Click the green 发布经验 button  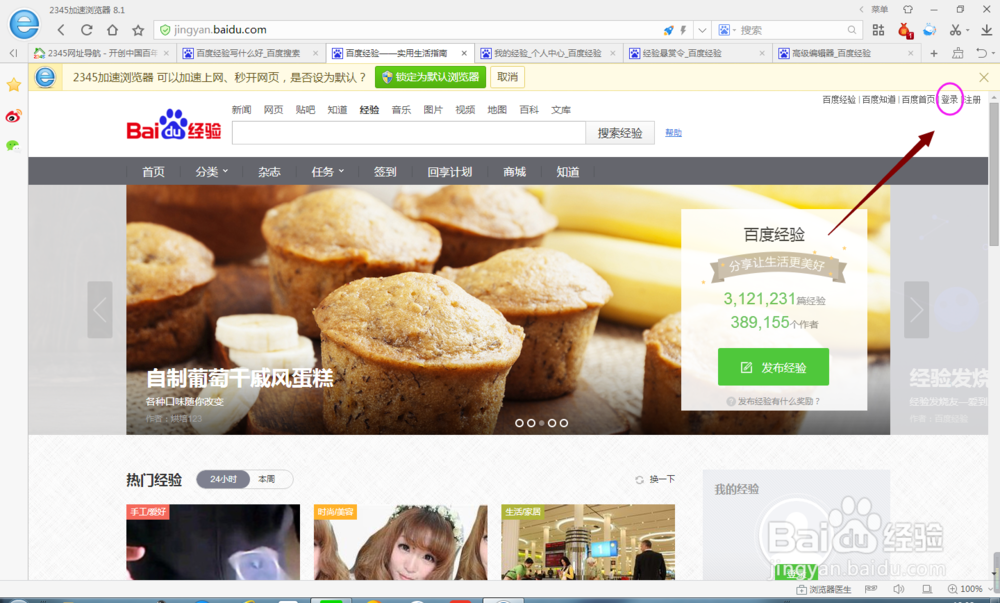(773, 367)
